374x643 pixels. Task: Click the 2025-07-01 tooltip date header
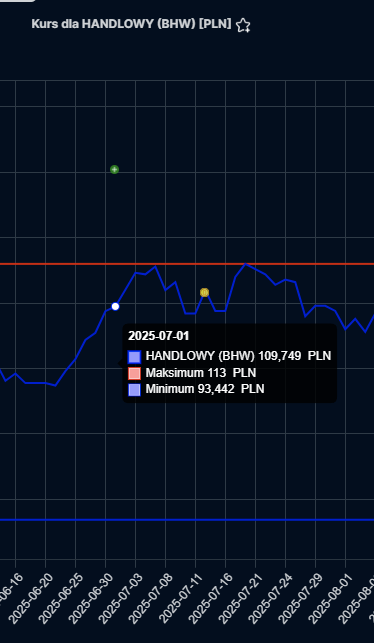point(159,336)
